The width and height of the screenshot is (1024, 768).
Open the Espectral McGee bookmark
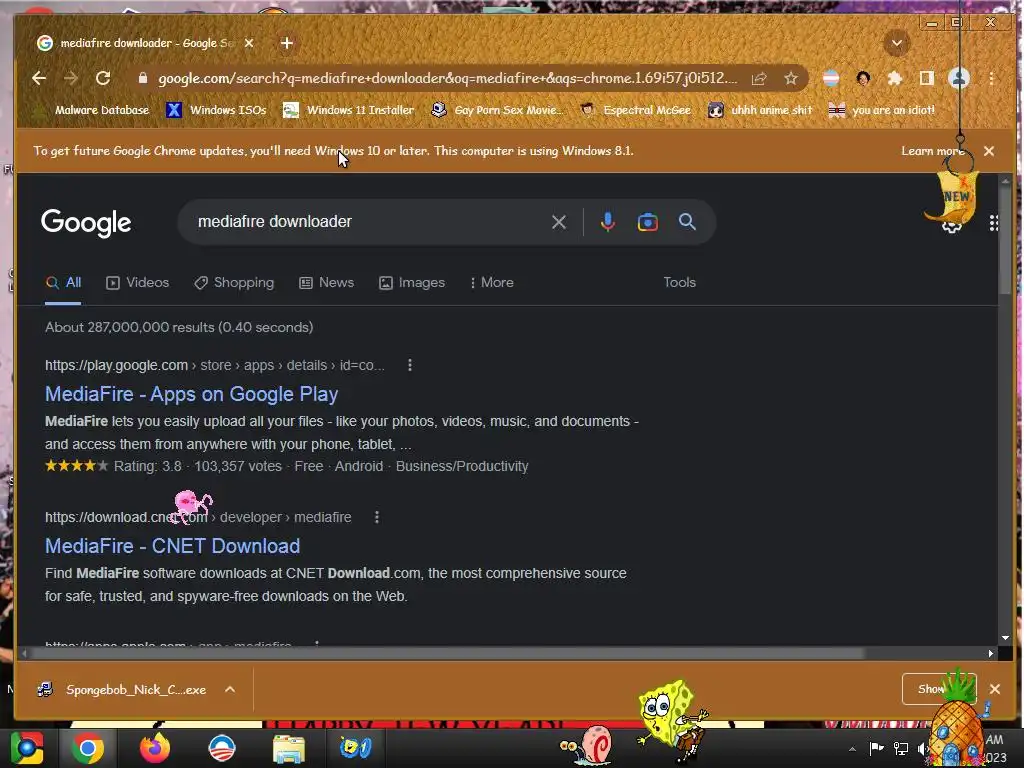[x=636, y=110]
